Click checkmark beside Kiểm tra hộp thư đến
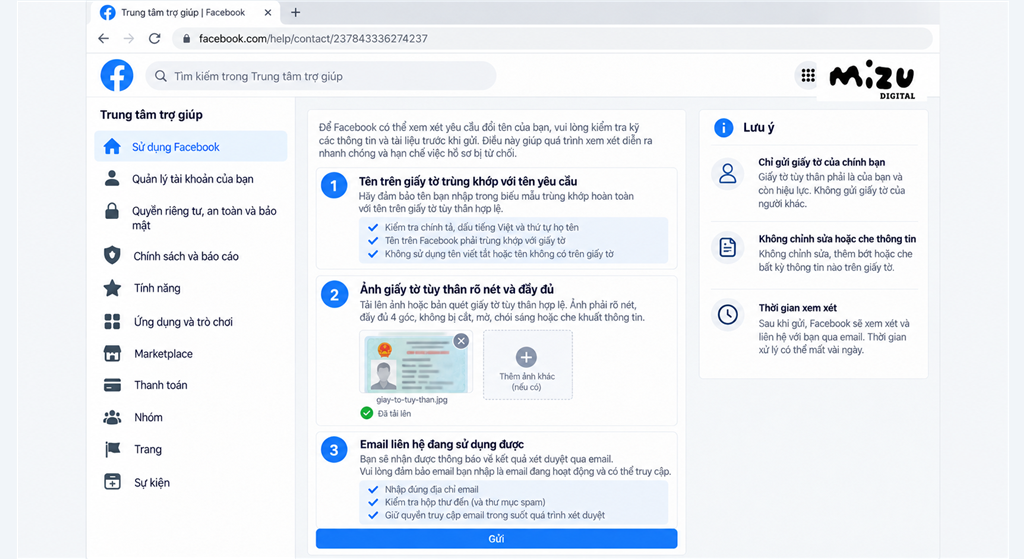 [x=373, y=502]
